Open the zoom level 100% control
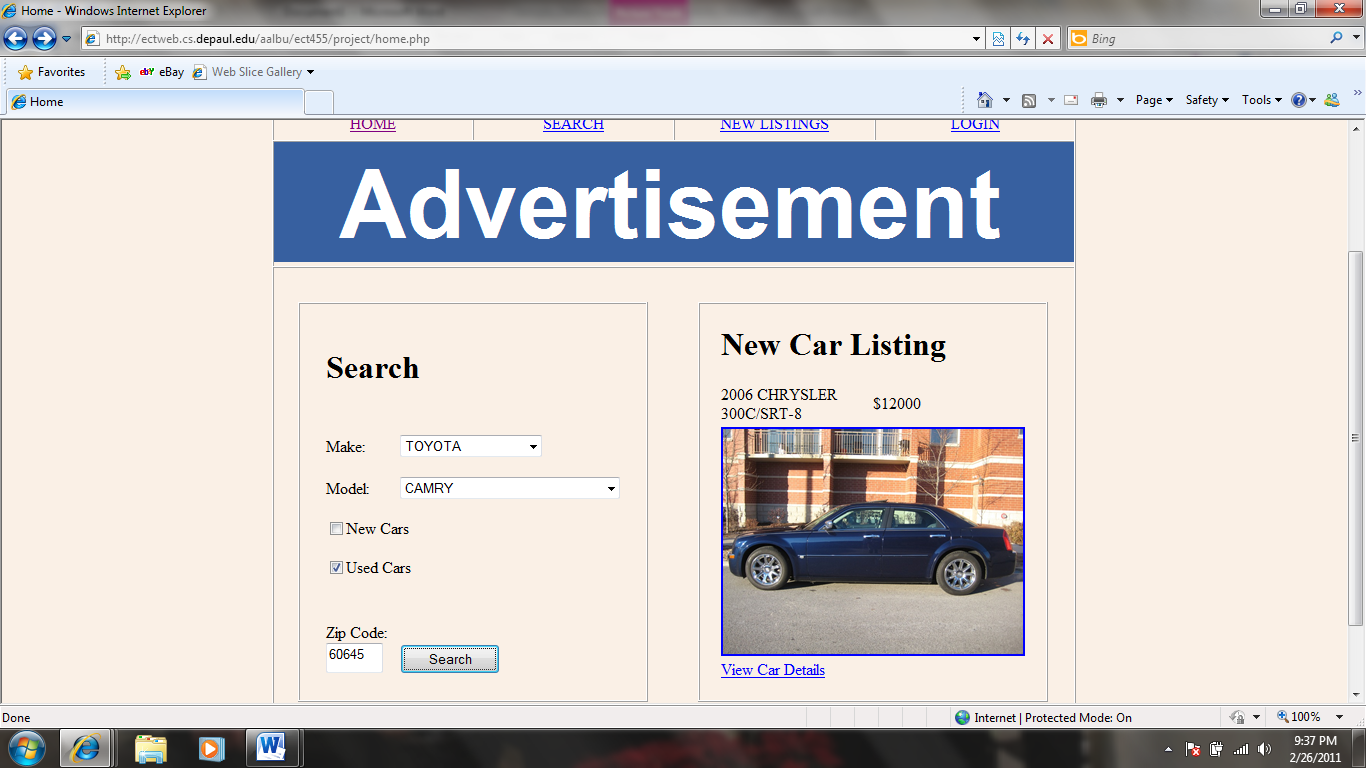This screenshot has width=1366, height=768. click(x=1299, y=717)
